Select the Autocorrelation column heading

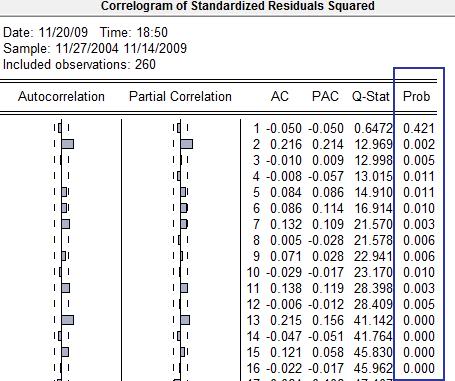pos(61,96)
